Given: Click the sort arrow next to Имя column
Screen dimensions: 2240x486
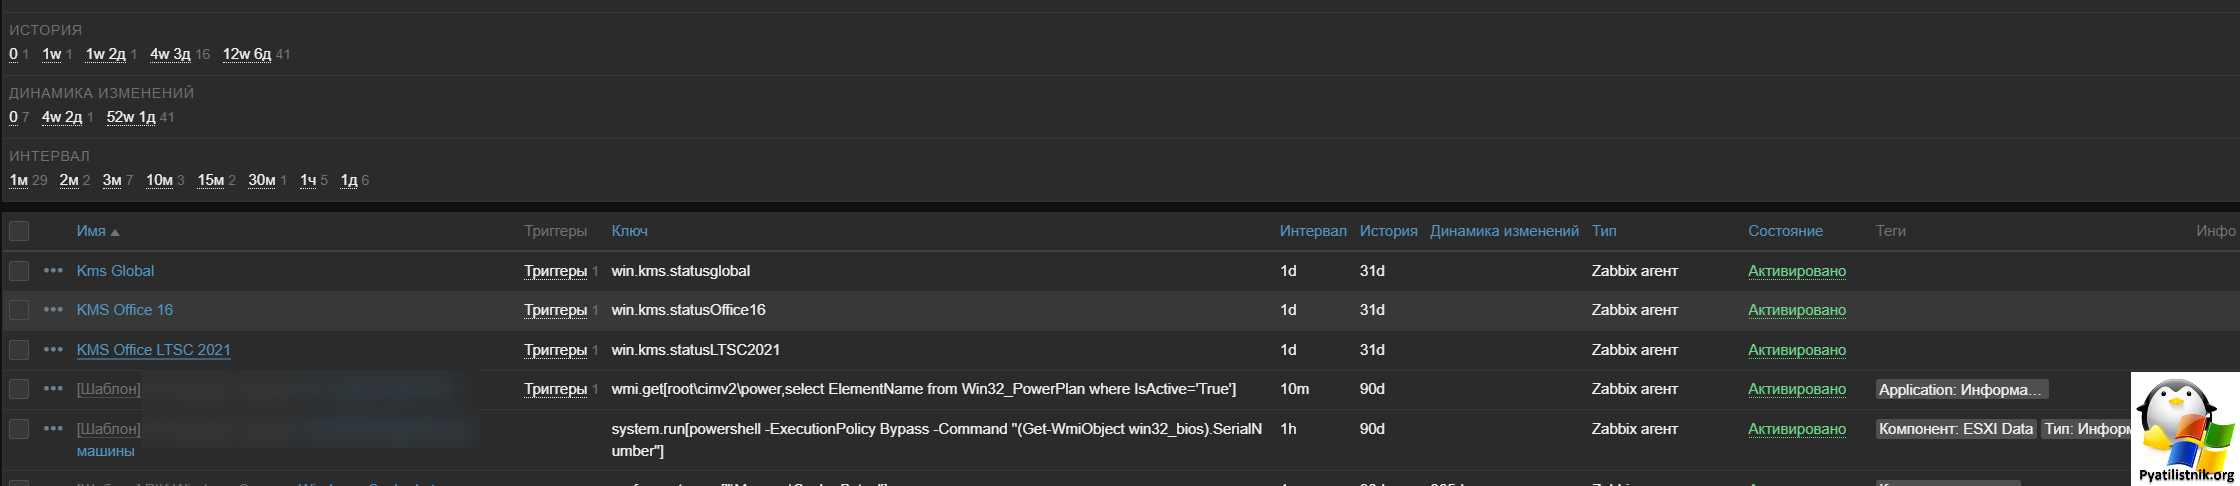Looking at the screenshot, I should point(115,232).
